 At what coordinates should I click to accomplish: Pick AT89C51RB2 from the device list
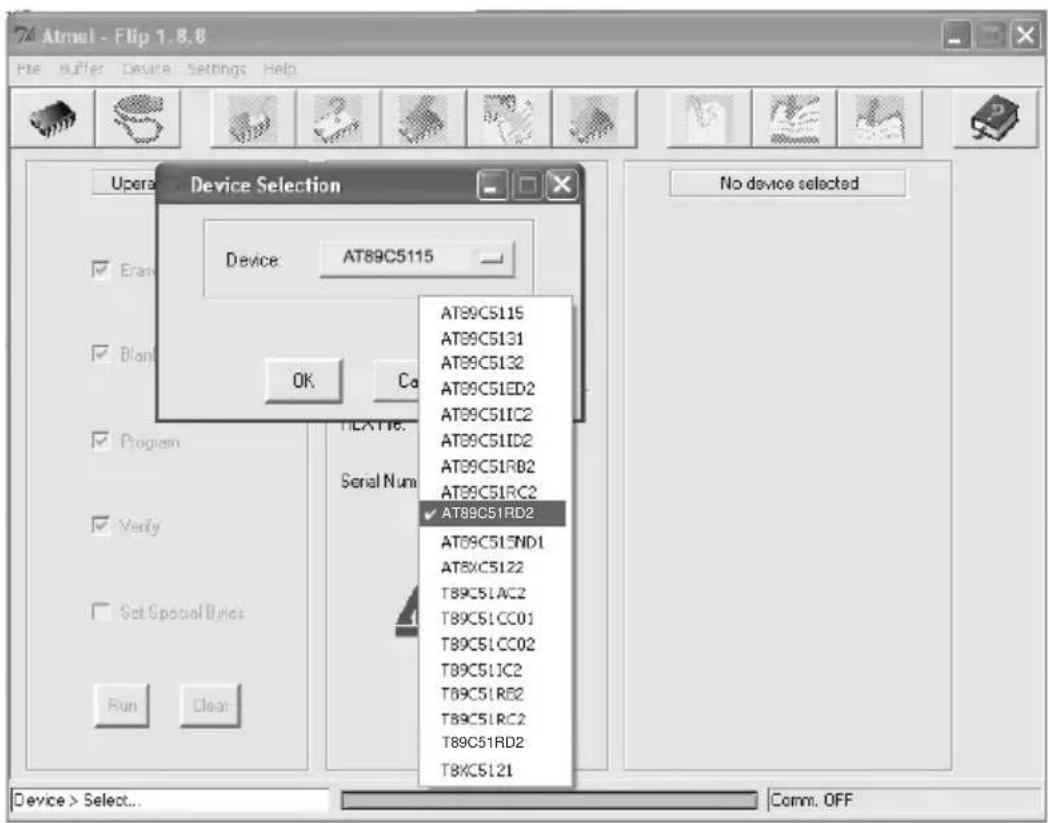click(x=495, y=466)
